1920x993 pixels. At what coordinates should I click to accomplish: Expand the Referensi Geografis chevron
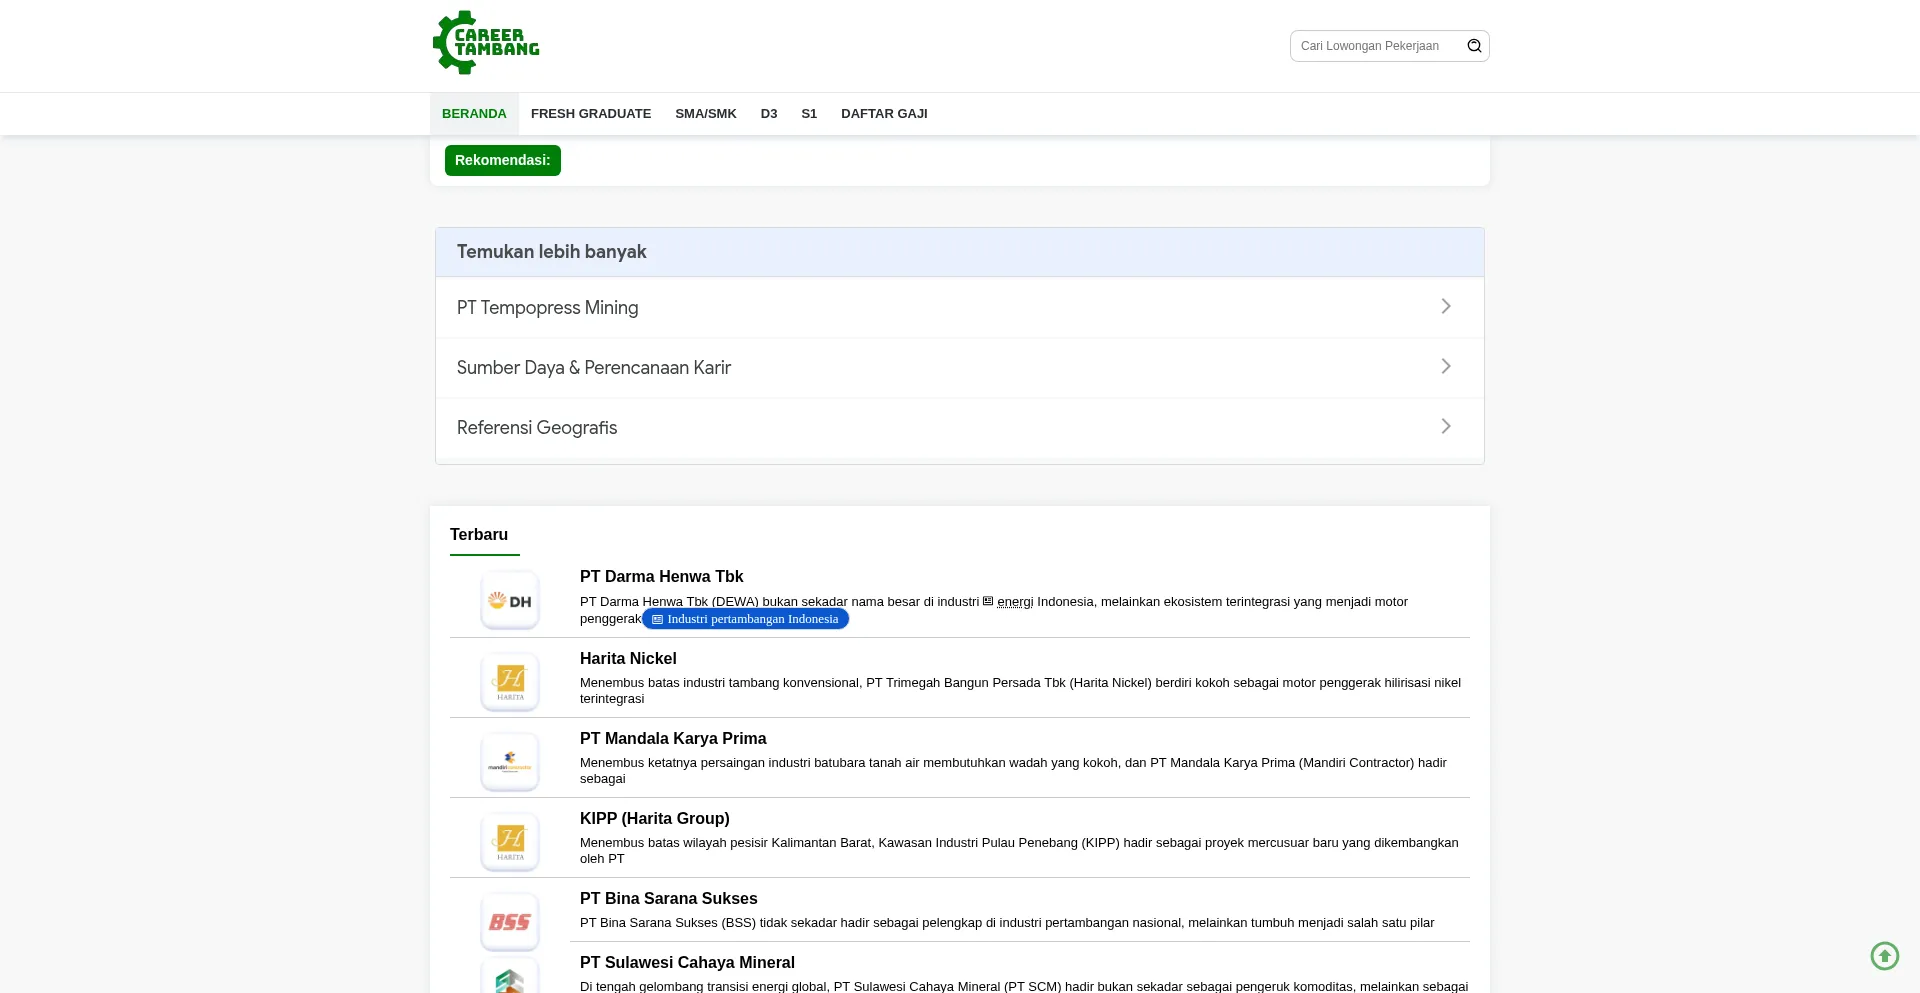(x=1446, y=426)
